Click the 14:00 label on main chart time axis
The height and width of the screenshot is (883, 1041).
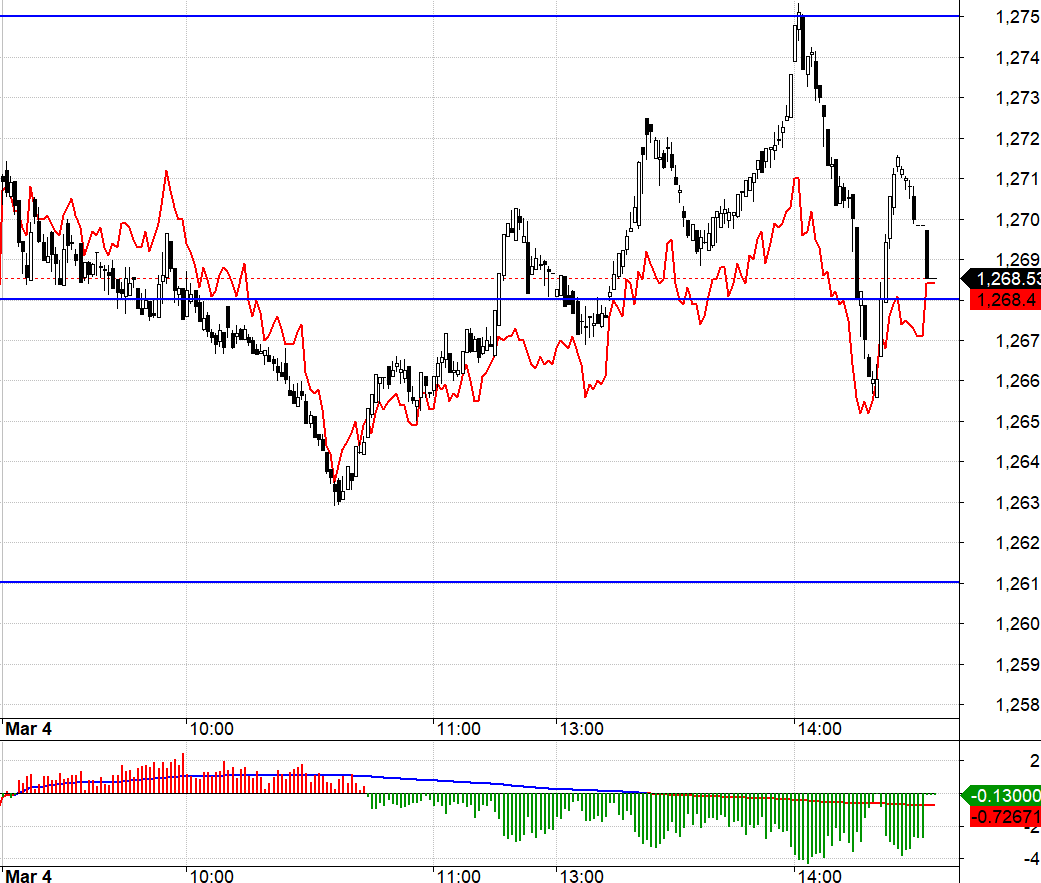(818, 729)
